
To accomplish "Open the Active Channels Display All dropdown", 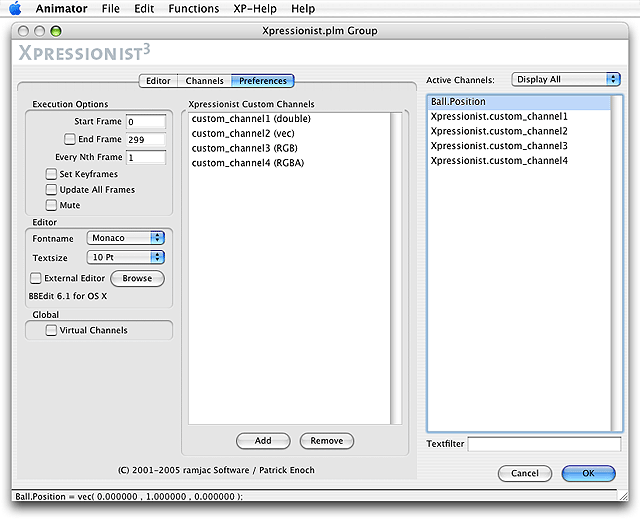I will (x=566, y=79).
